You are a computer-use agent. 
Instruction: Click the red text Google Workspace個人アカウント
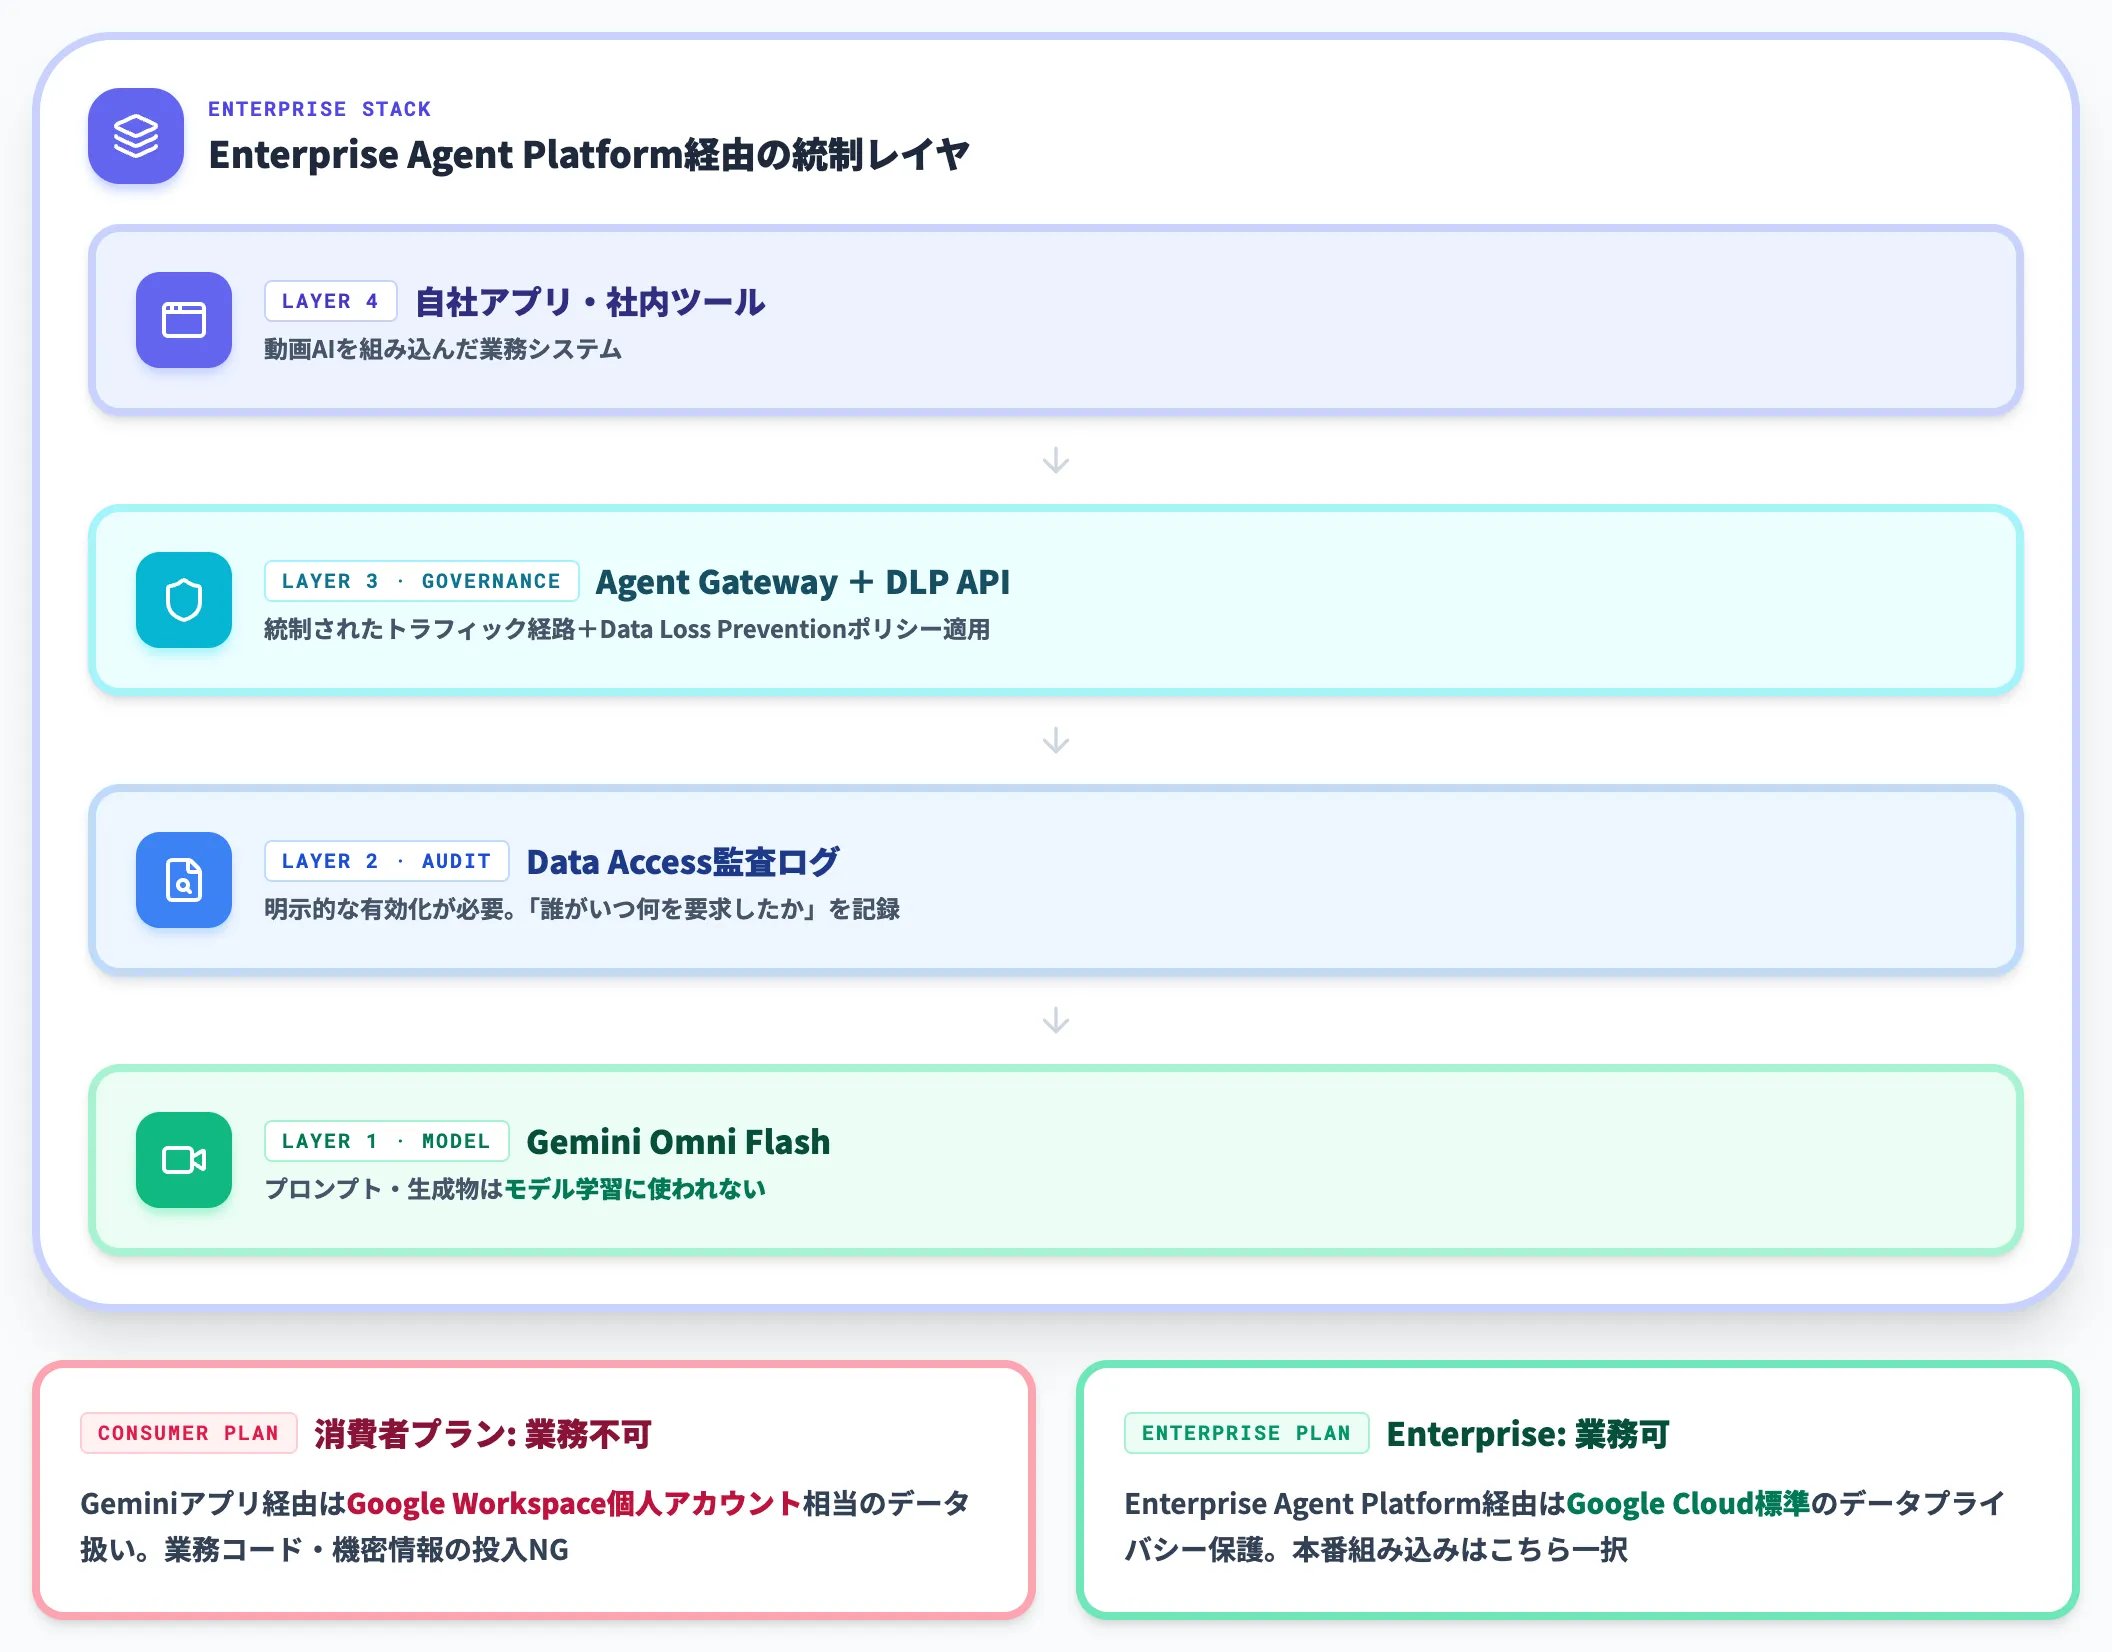point(574,1503)
